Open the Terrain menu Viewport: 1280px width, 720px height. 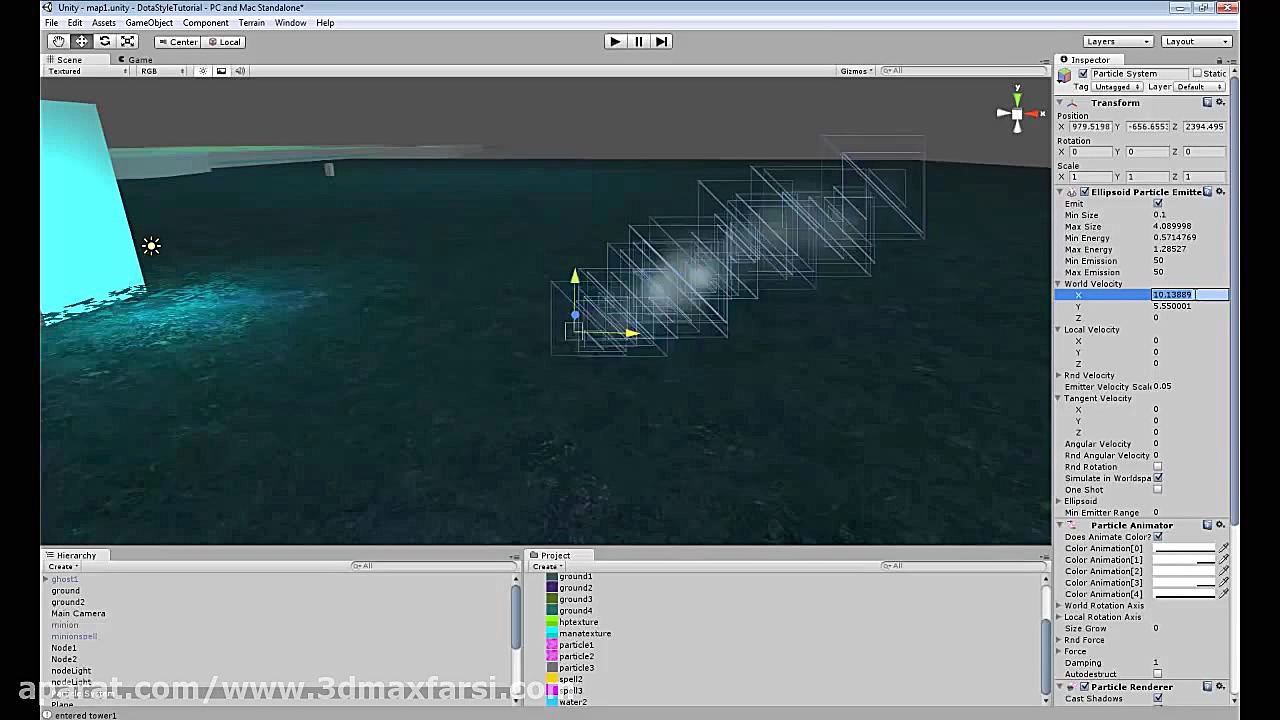[251, 22]
